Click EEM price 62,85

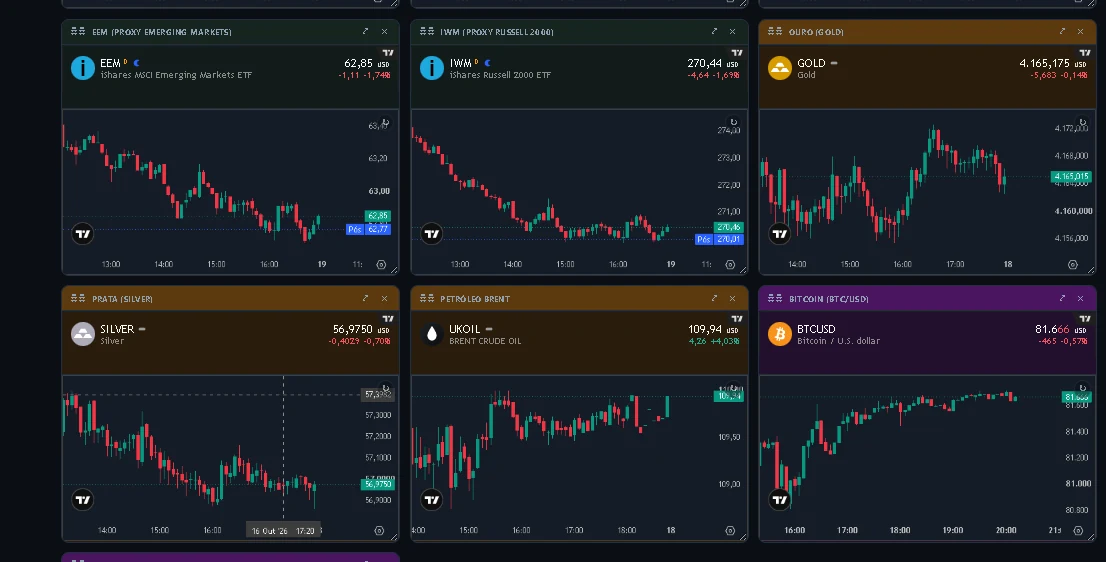coord(358,63)
